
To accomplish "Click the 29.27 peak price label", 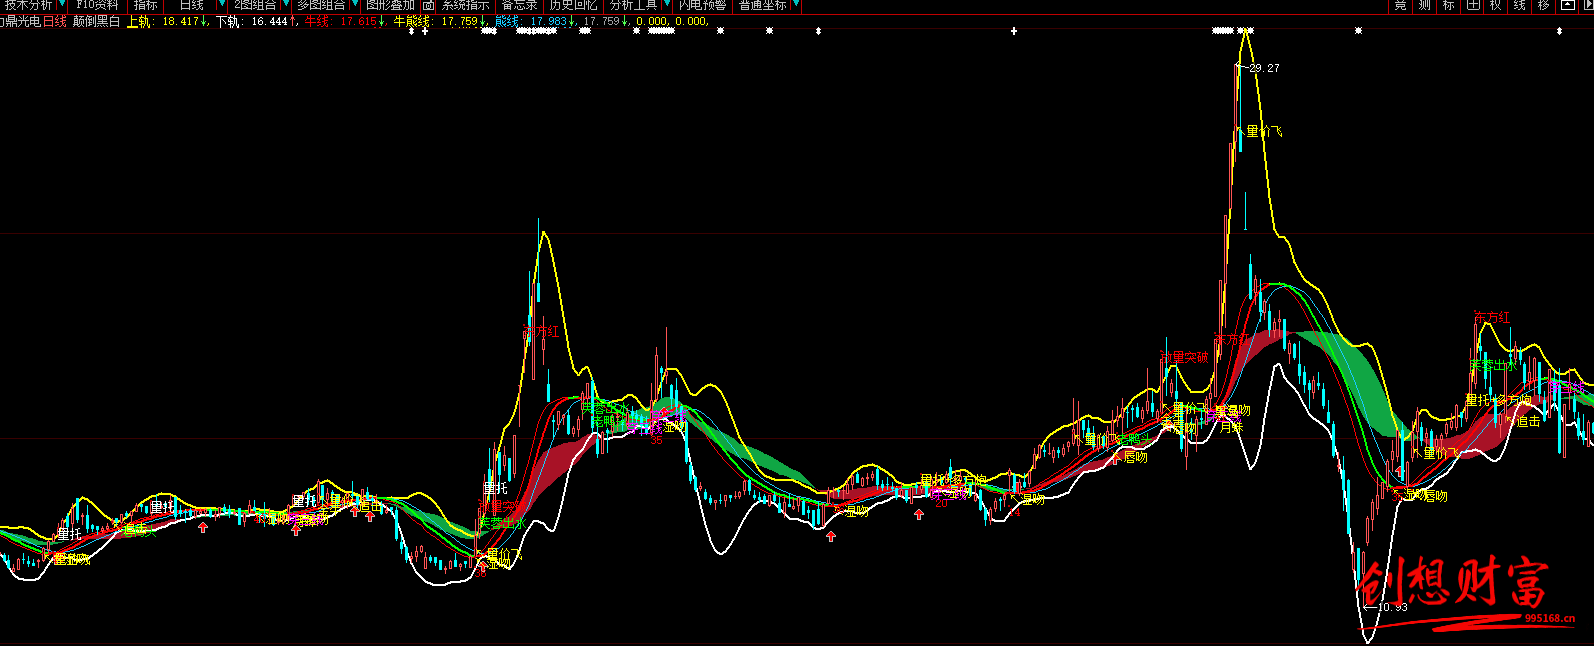I will tap(1264, 68).
